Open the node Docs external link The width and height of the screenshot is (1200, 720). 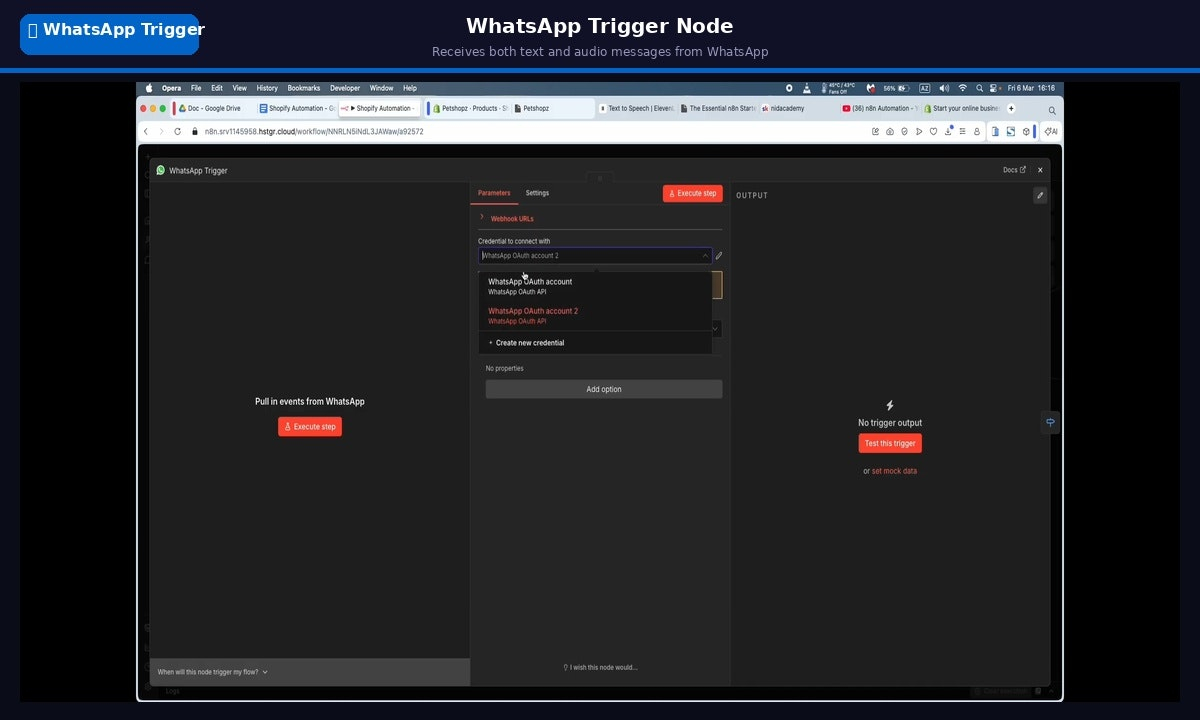[1013, 170]
